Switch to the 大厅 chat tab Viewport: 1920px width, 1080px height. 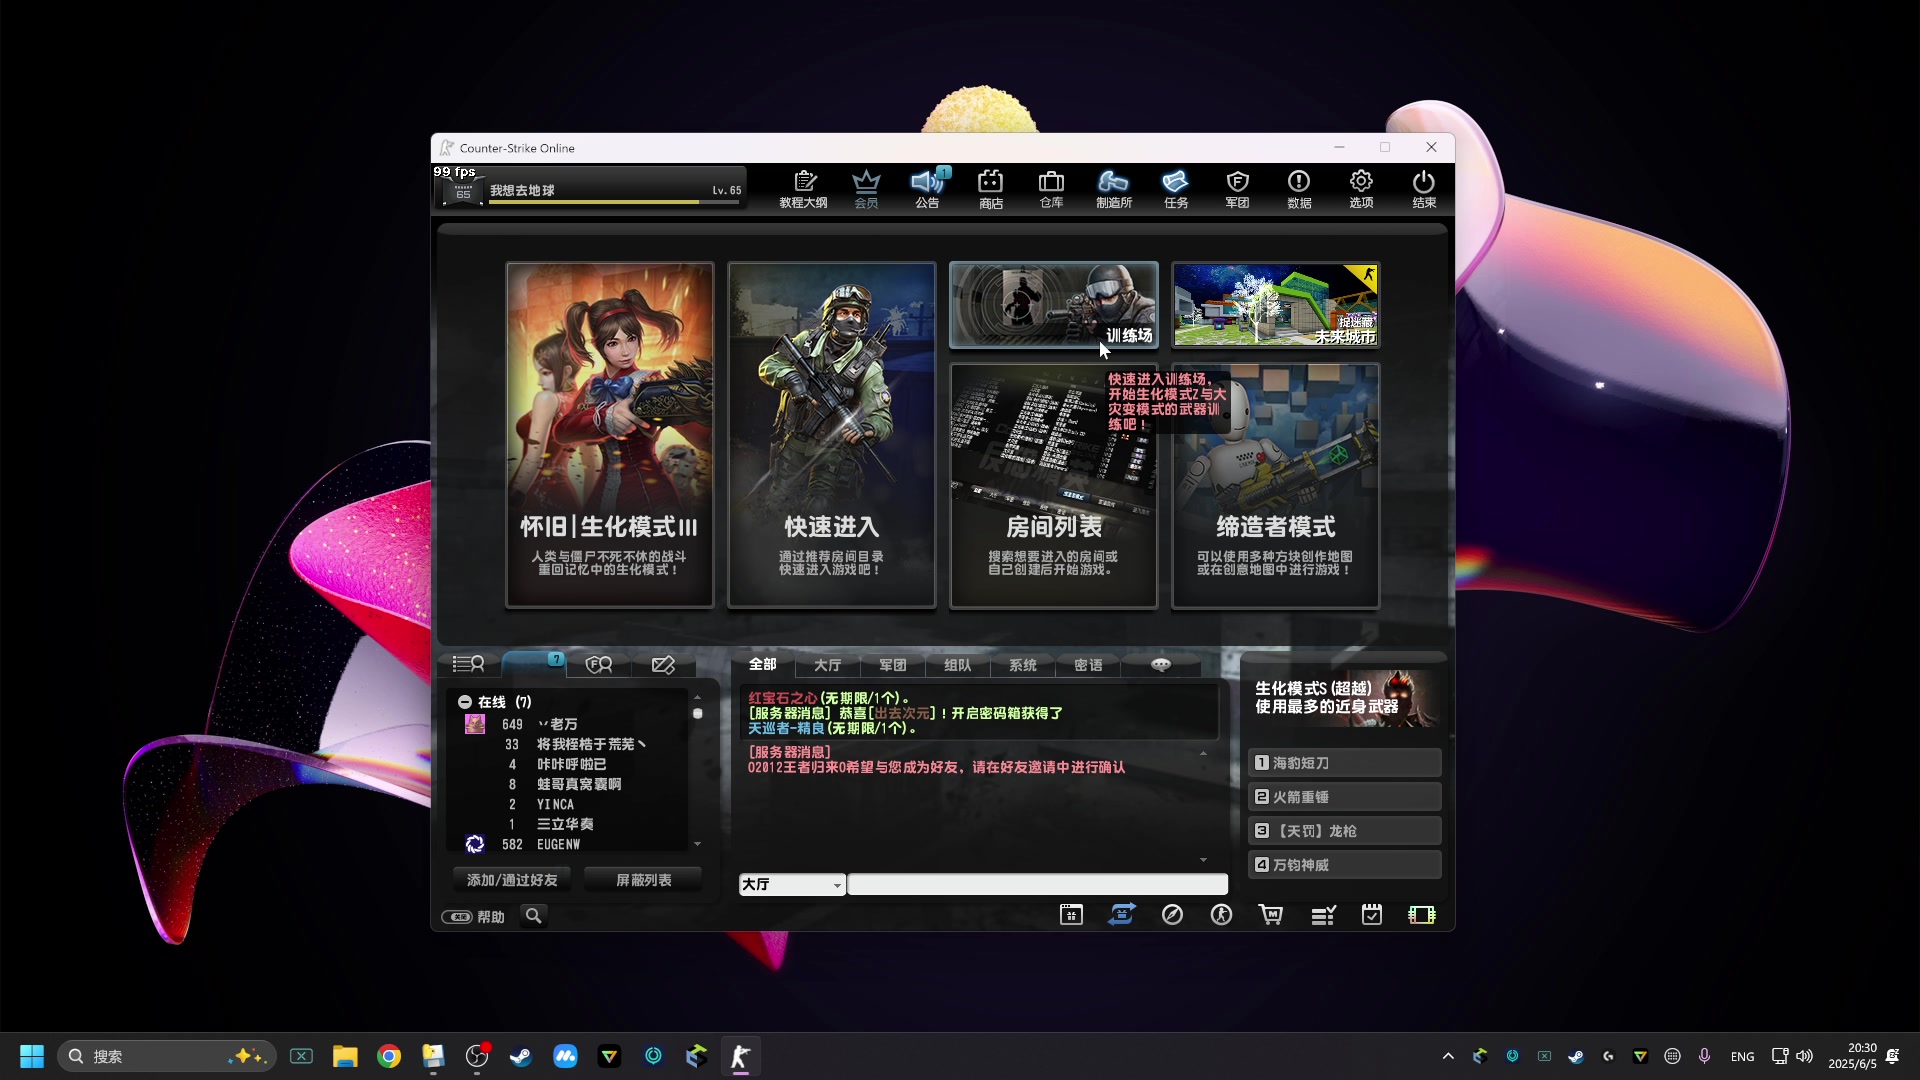pyautogui.click(x=827, y=665)
